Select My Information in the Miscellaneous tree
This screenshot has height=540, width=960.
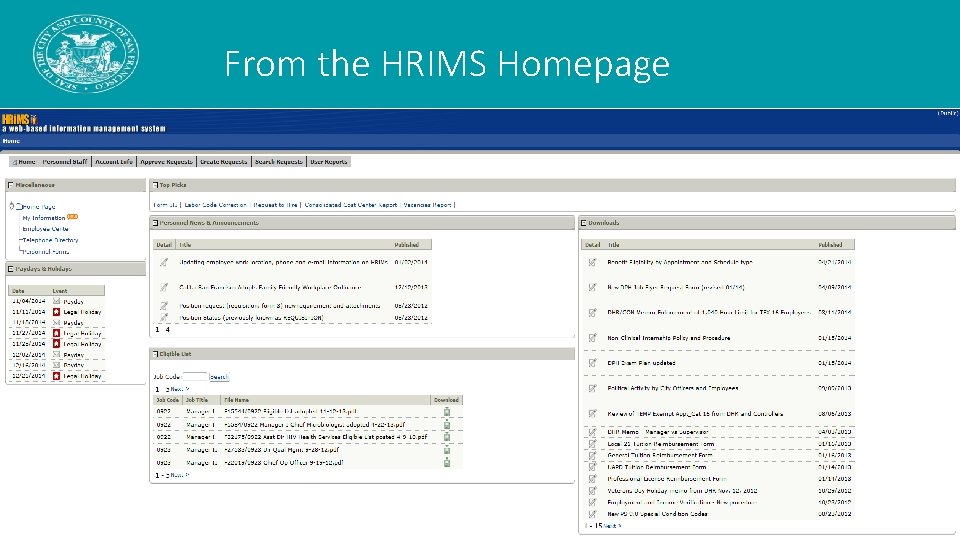pyautogui.click(x=43, y=218)
